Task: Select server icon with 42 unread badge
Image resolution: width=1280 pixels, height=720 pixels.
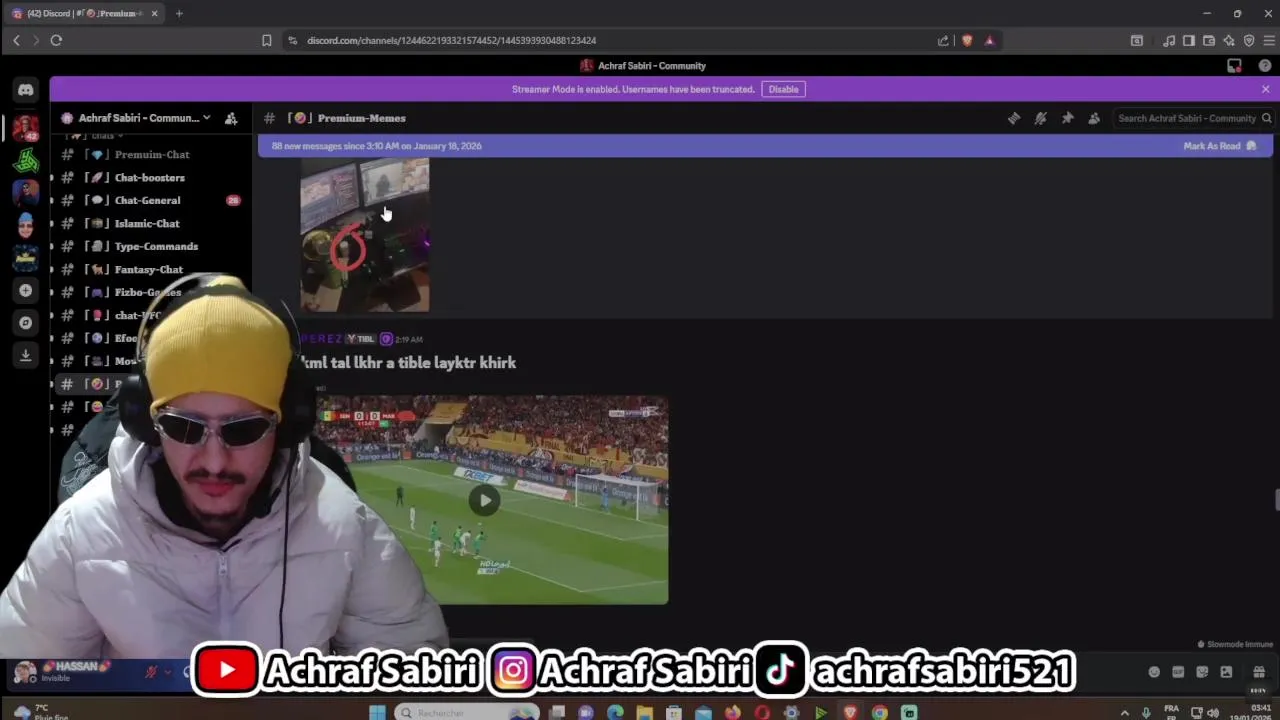Action: click(x=26, y=127)
